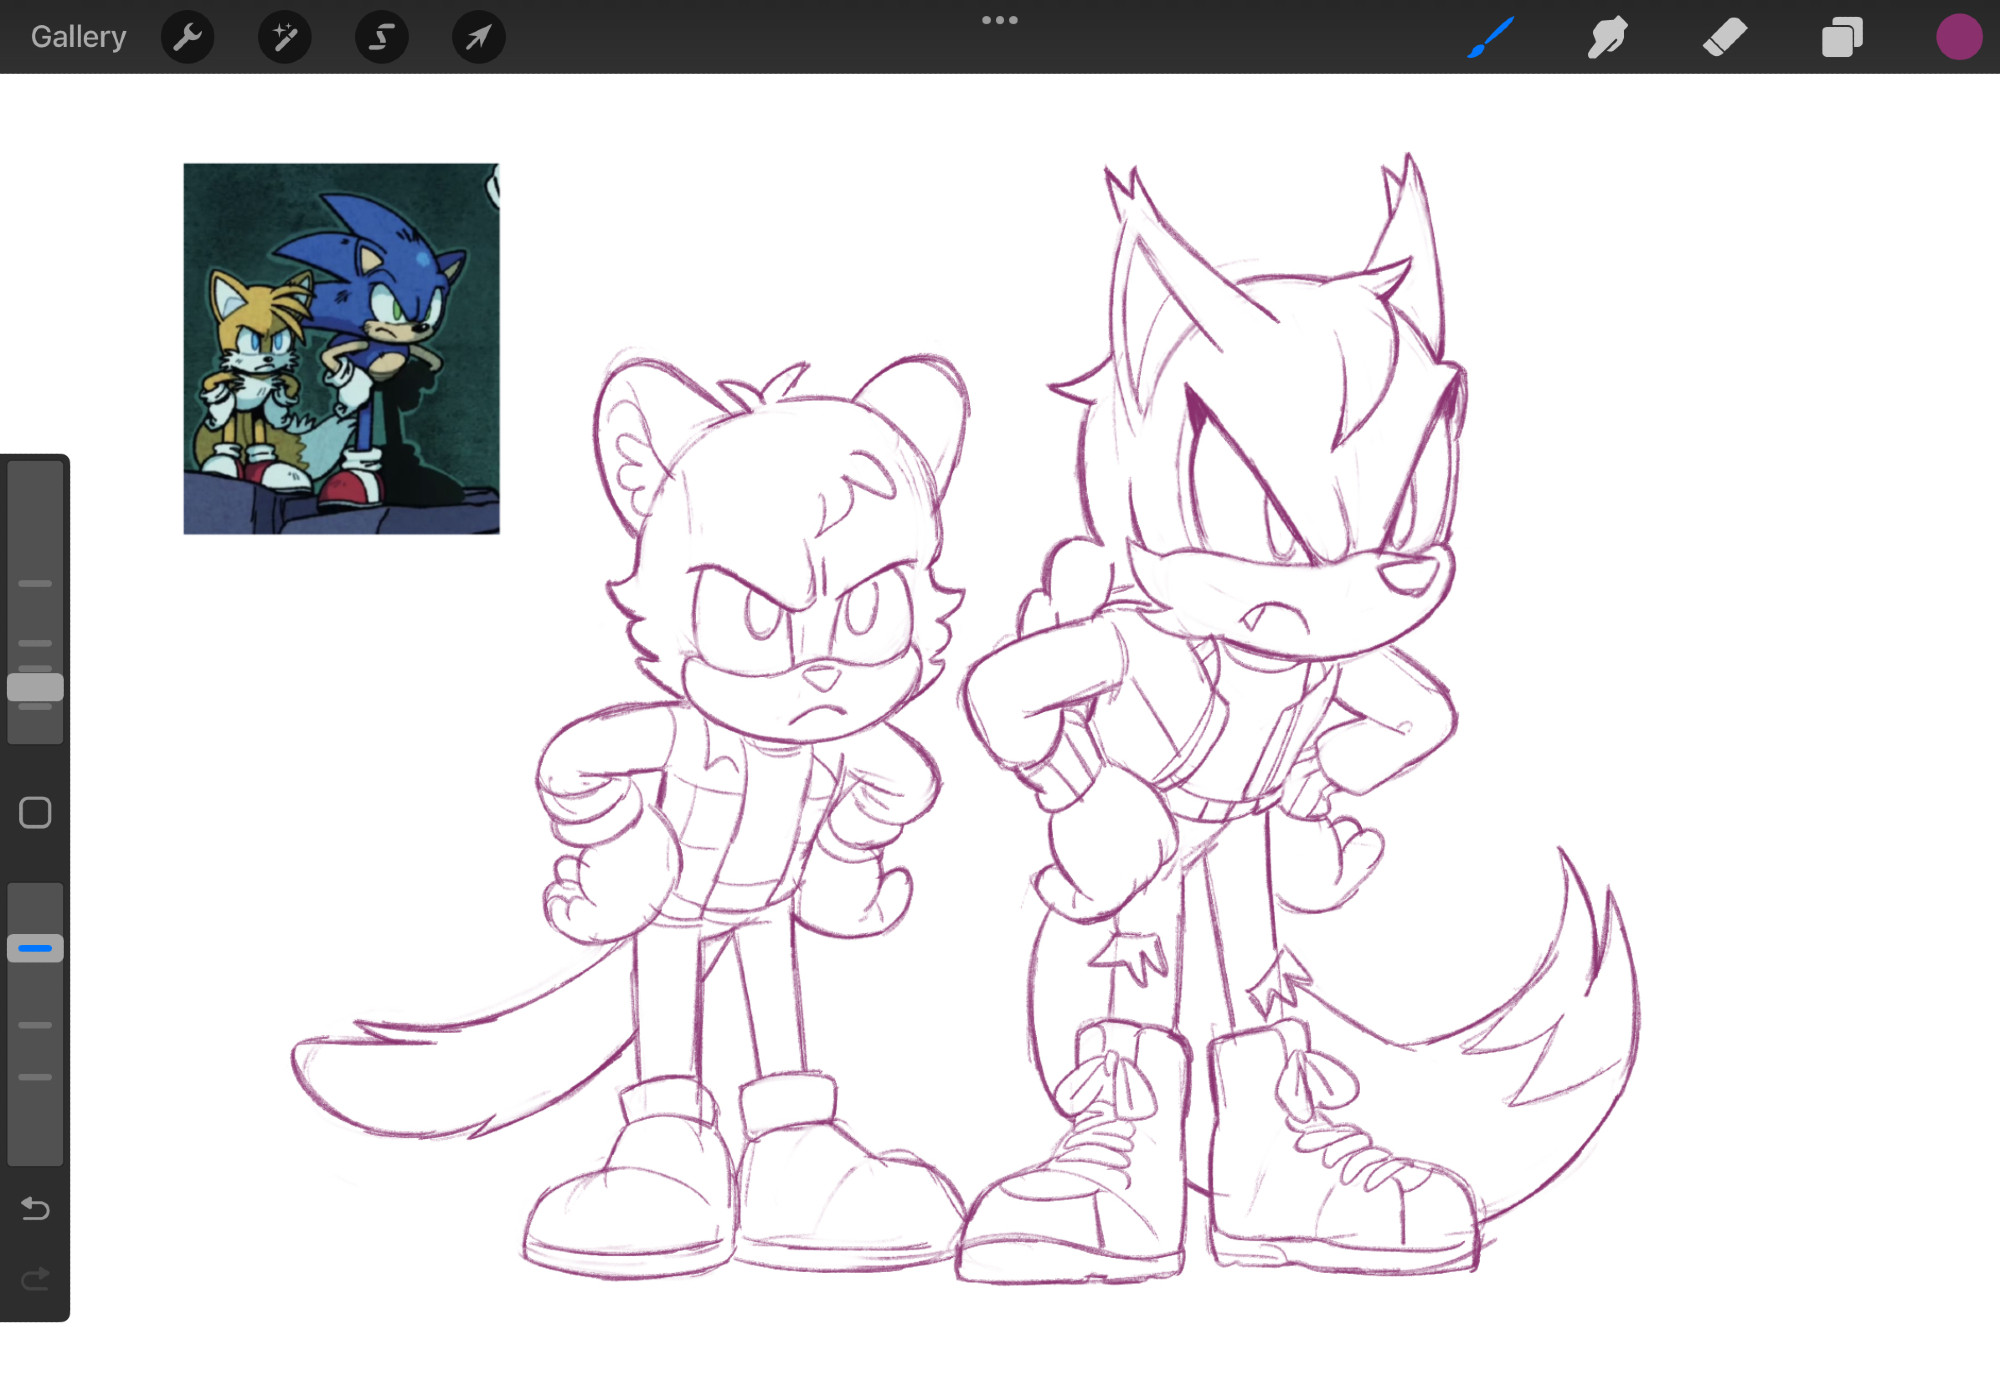
Task: Tap the square modify button in sidebar
Action: pyautogui.click(x=35, y=813)
